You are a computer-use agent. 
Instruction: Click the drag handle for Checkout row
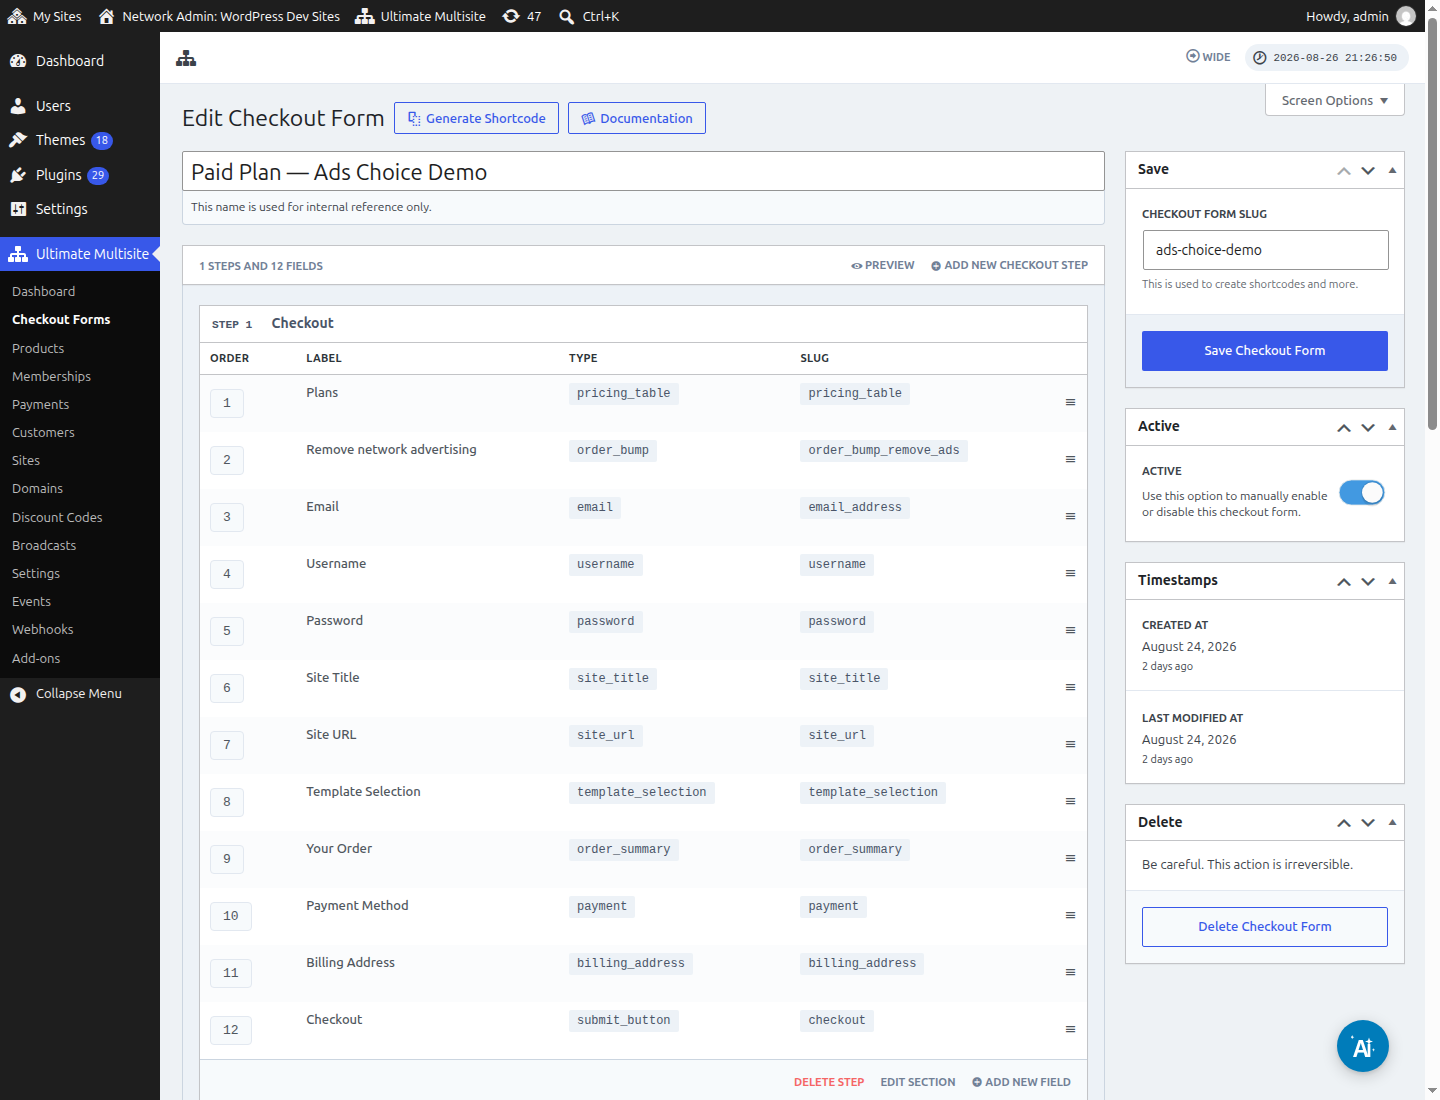click(1070, 1029)
